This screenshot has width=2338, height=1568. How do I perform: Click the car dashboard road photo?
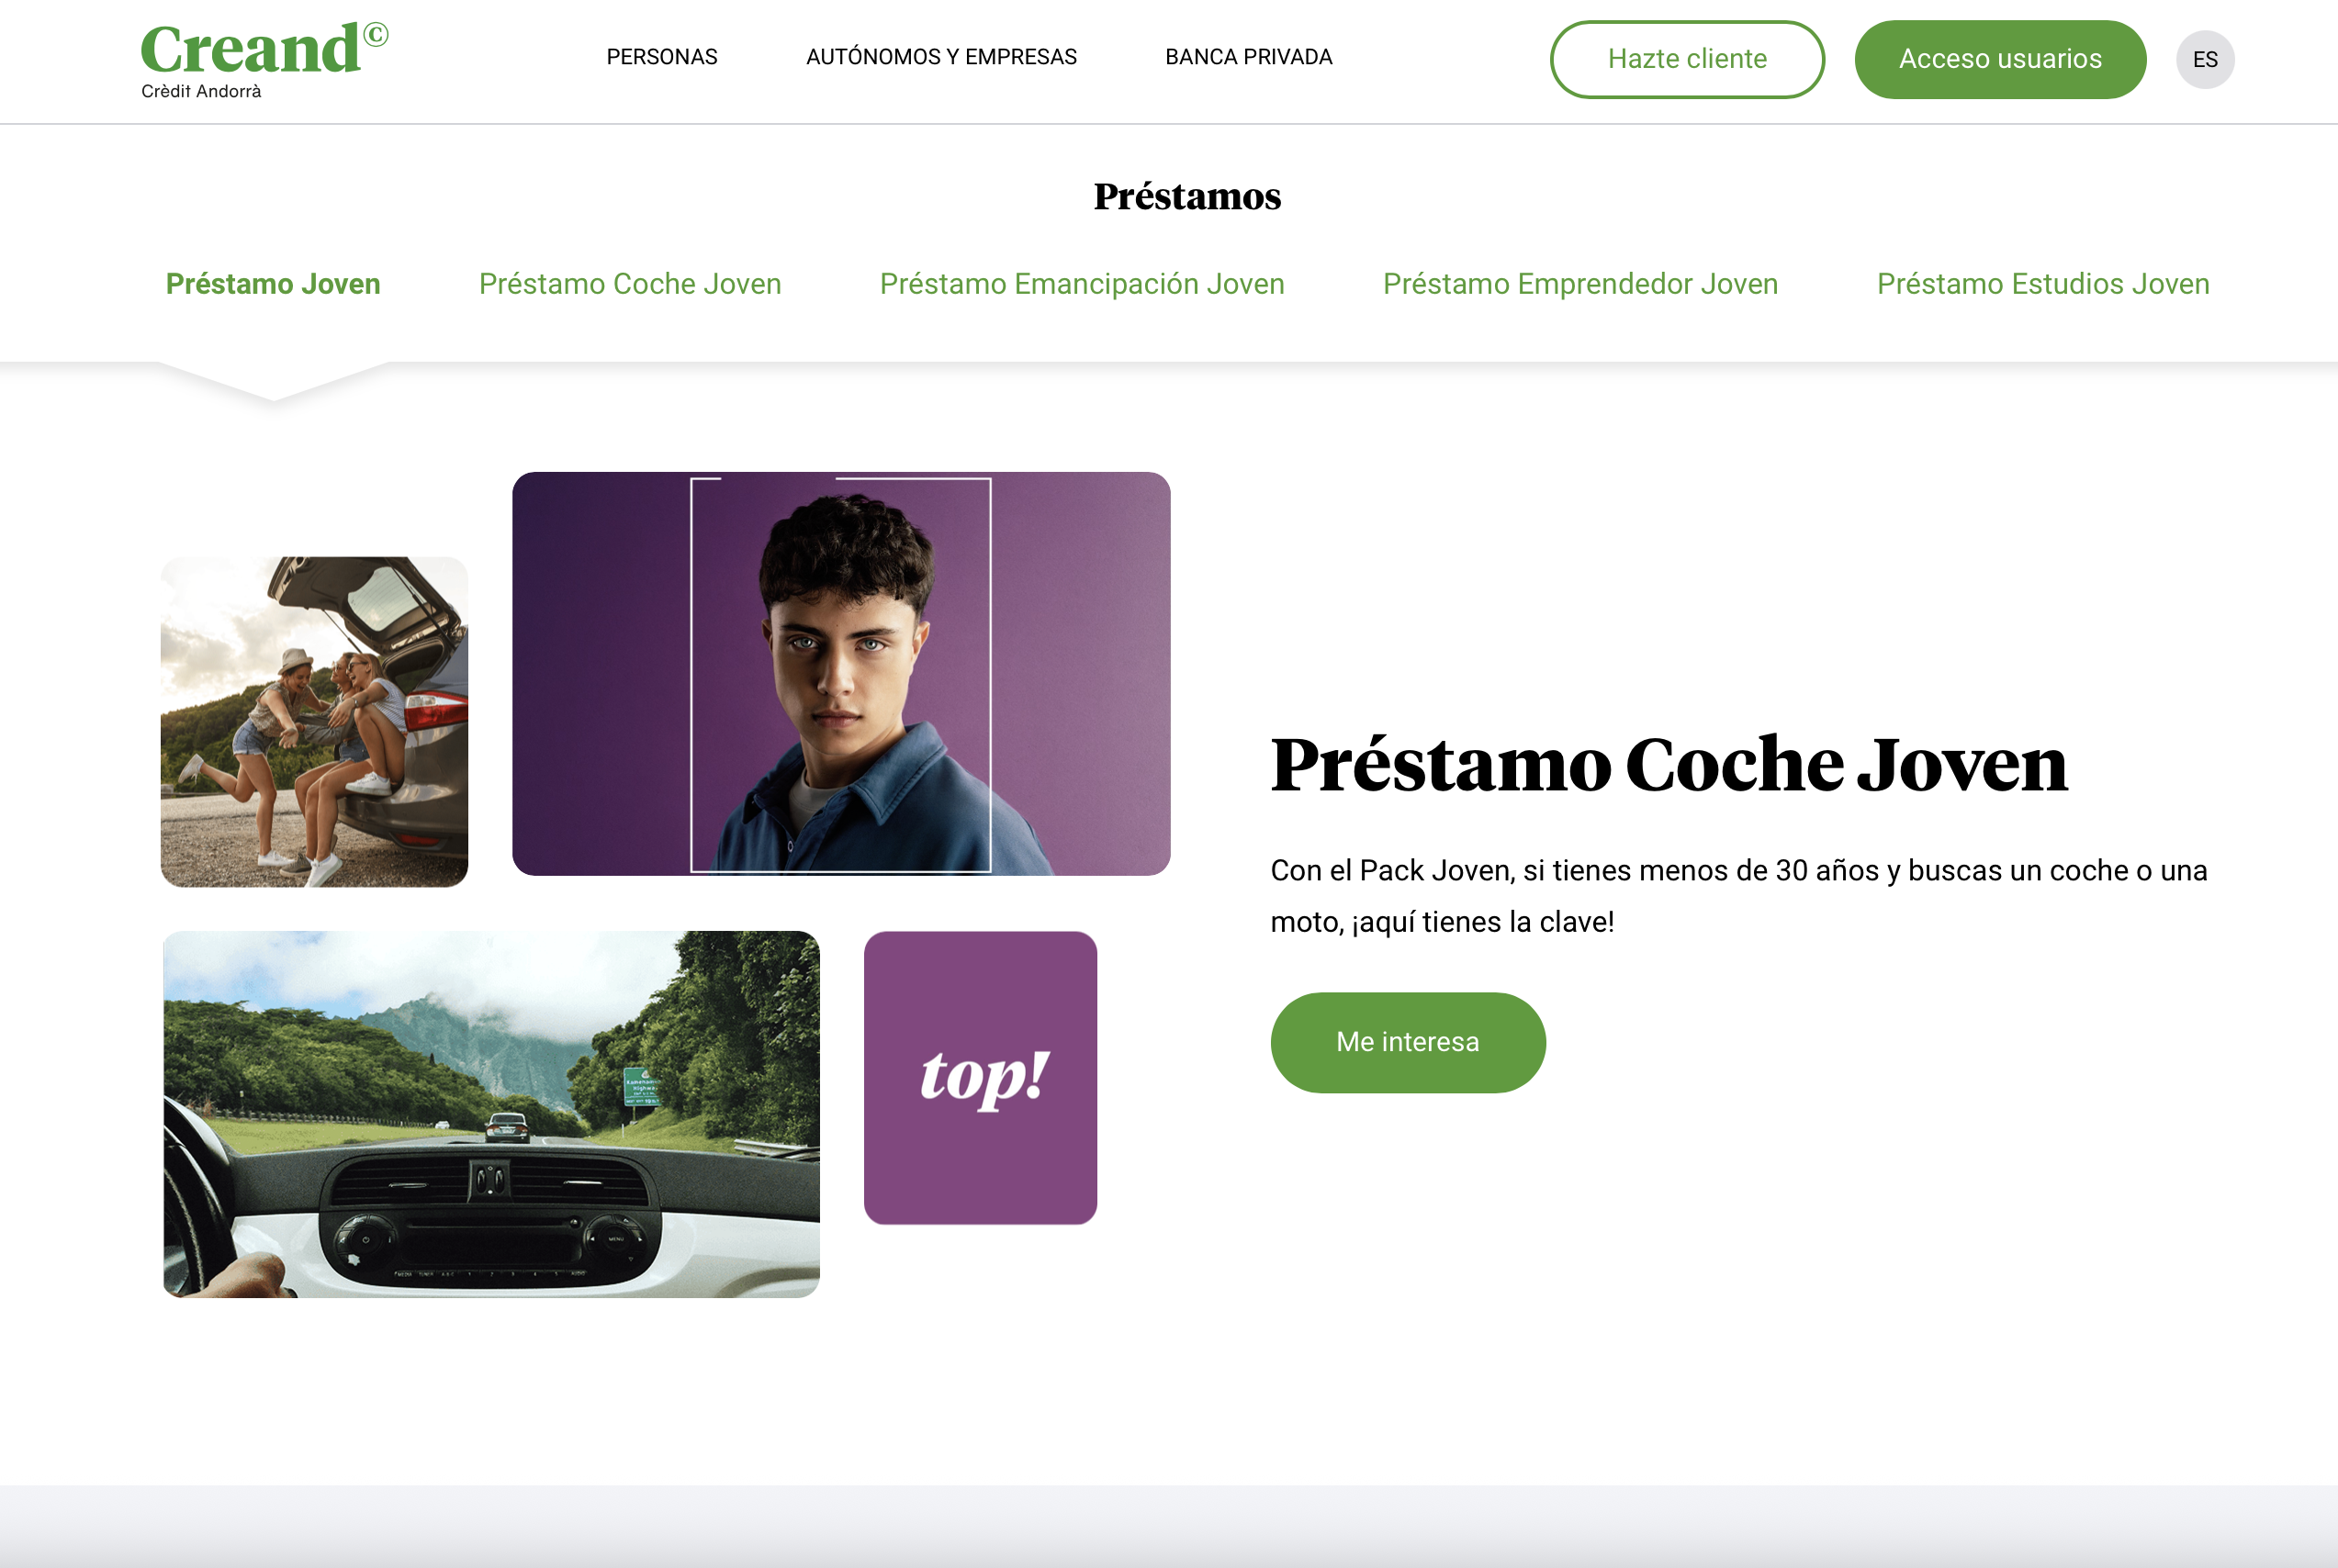491,1114
